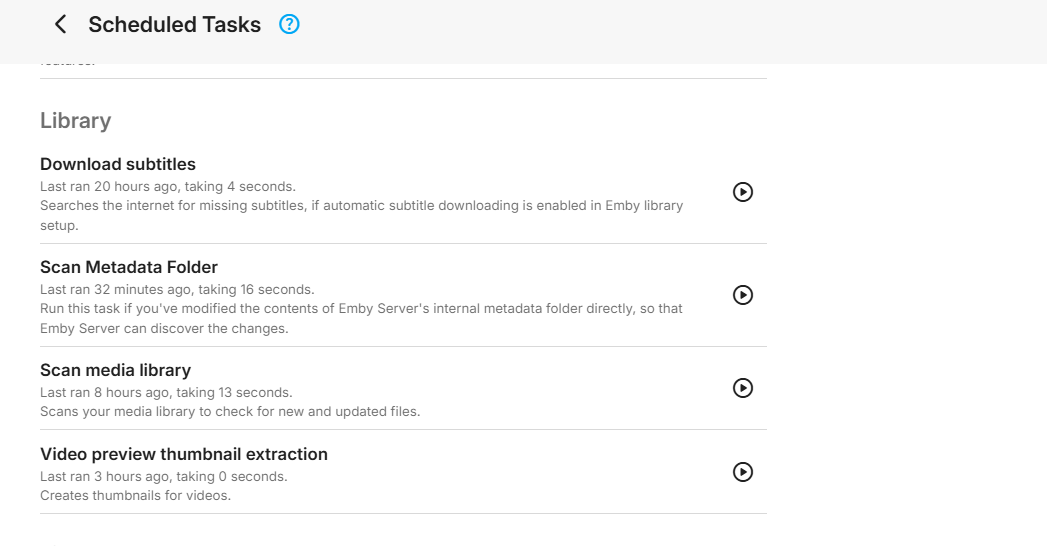Run the Download subtitles task
Screen dimensions: 1047x546
pos(743,192)
